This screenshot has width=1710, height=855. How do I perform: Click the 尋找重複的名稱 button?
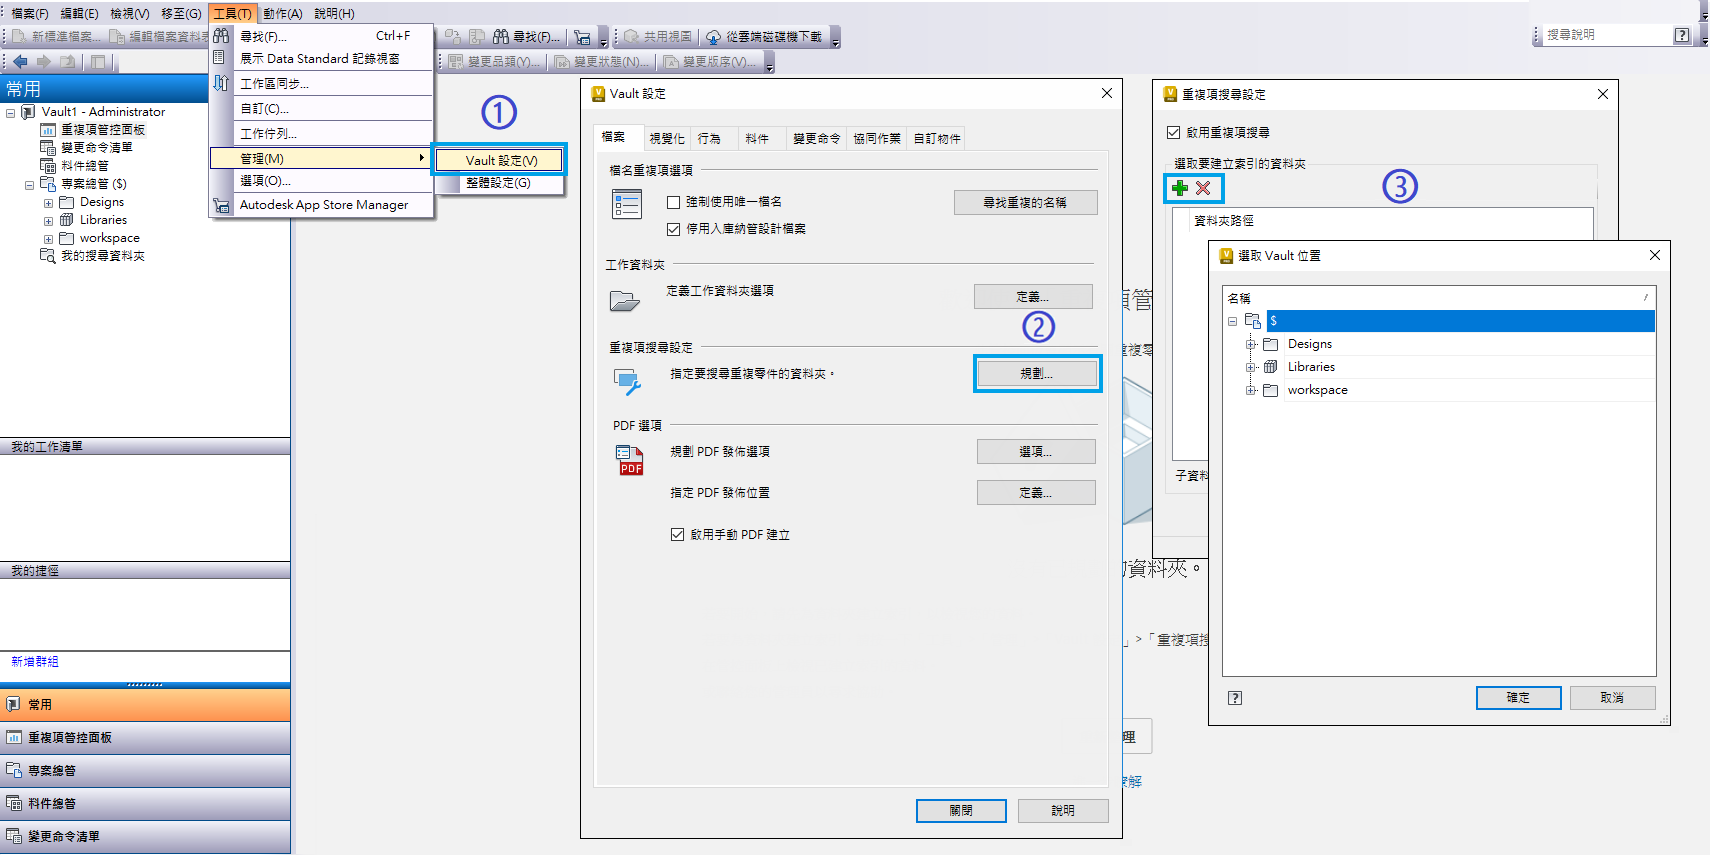click(1025, 202)
